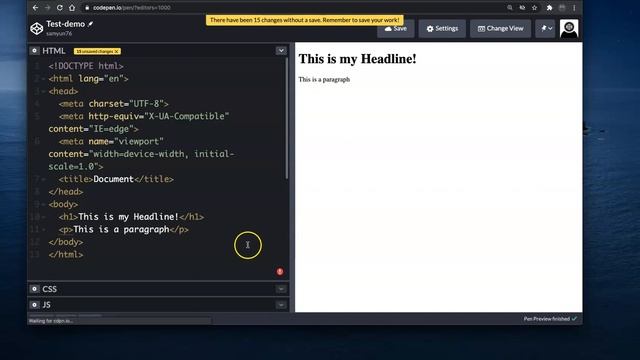
Task: Click the CodePen logo icon
Action: coord(37,28)
